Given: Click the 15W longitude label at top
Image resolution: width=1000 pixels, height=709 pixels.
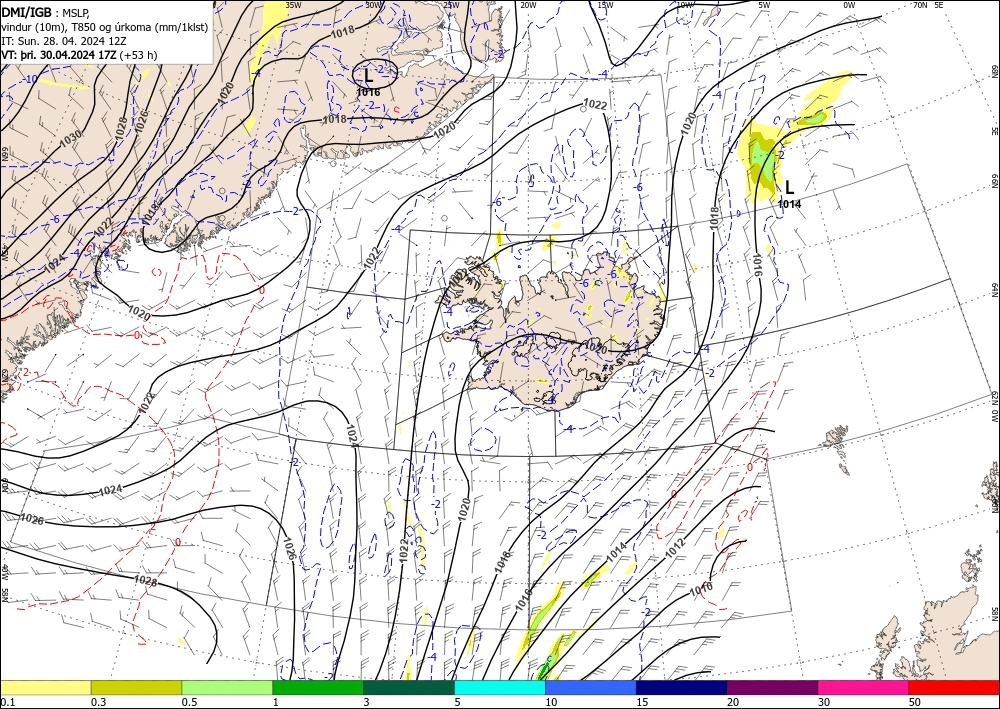Looking at the screenshot, I should pos(605,5).
